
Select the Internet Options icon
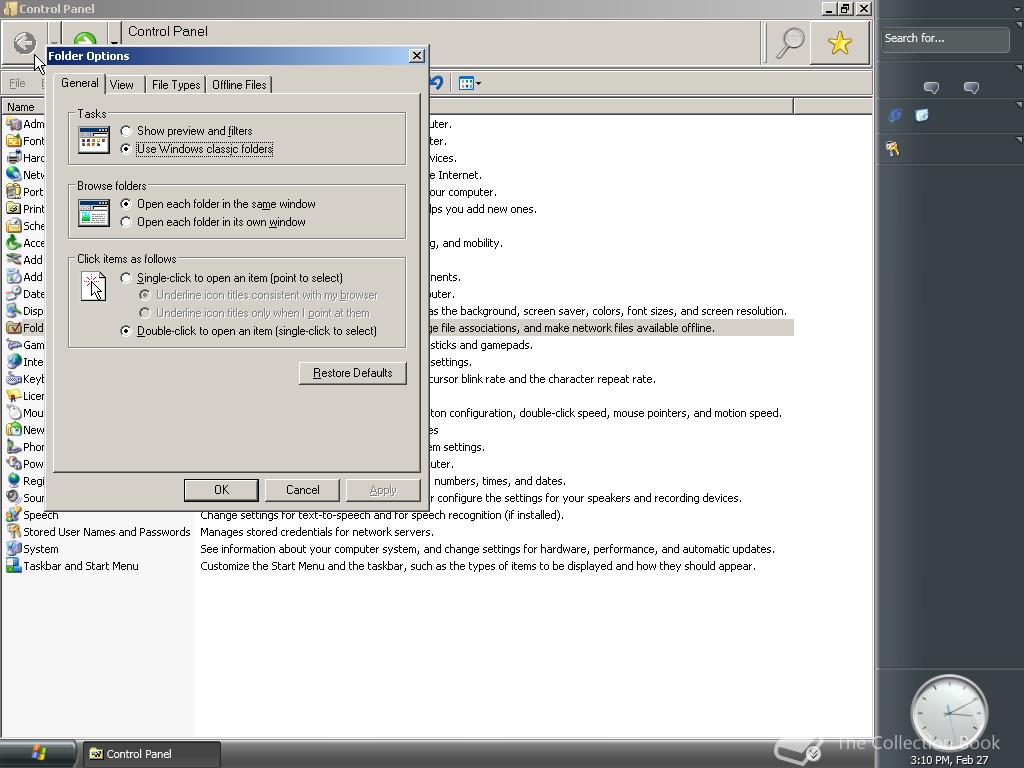point(14,361)
